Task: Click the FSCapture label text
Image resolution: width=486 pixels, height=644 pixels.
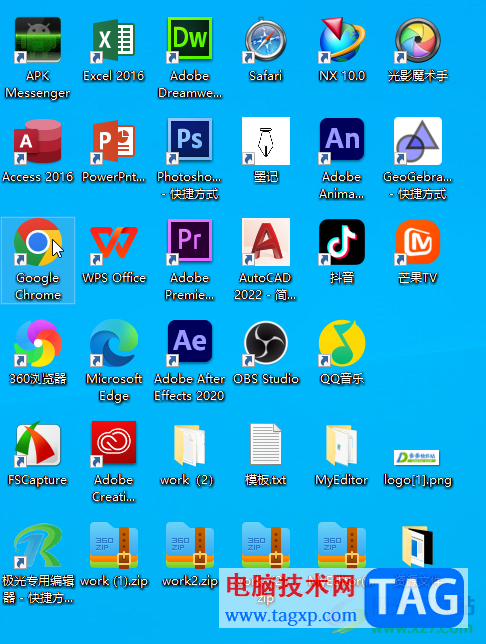Action: 37,480
